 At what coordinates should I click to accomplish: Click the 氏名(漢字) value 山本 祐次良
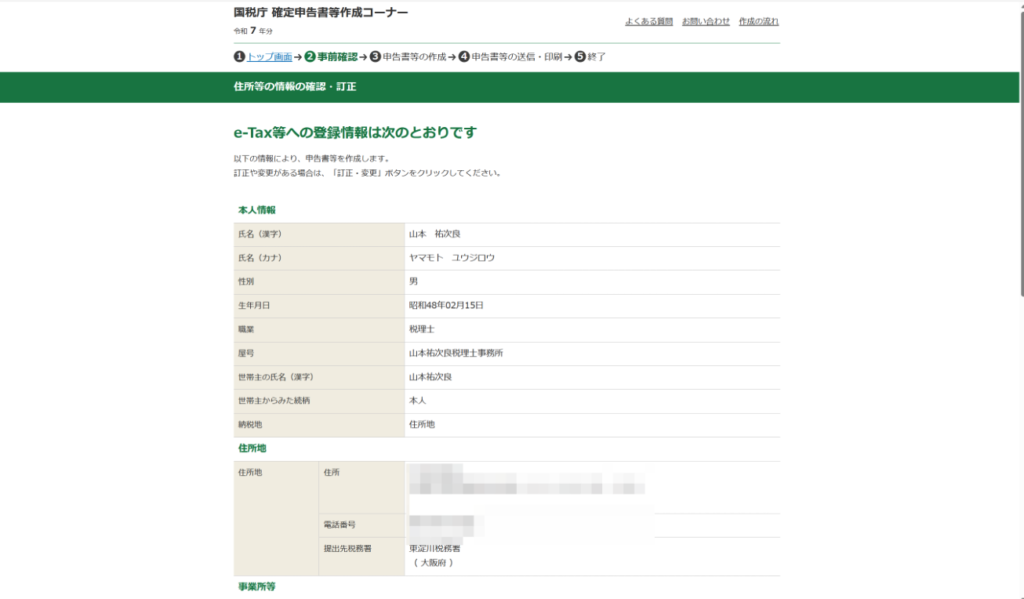[x=434, y=234]
